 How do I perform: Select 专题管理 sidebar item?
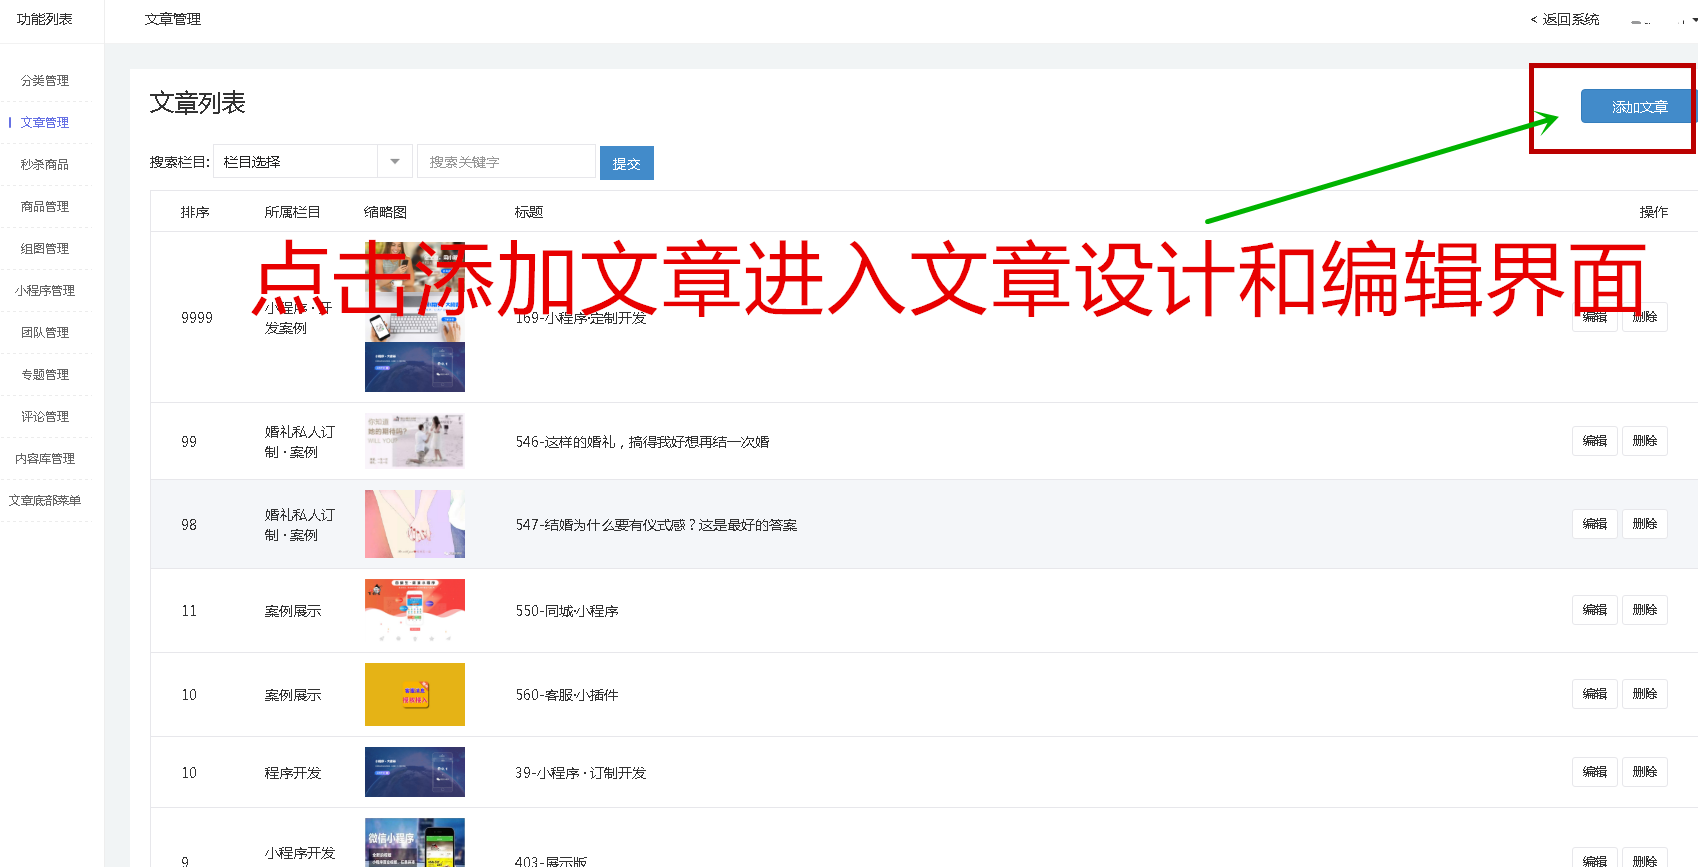[45, 375]
